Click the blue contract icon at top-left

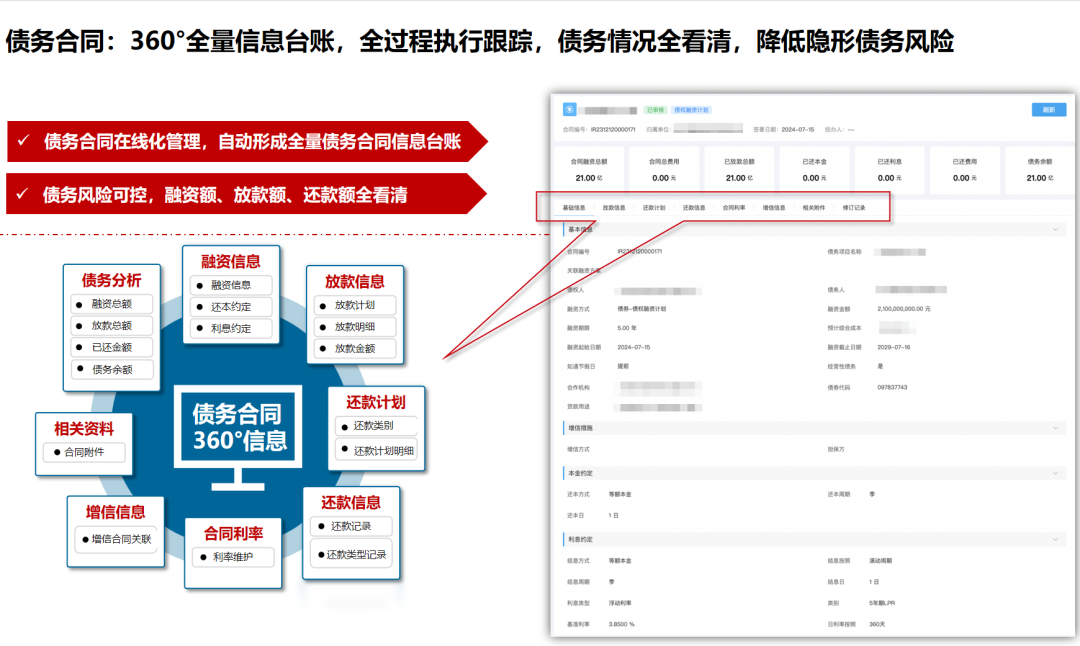570,110
